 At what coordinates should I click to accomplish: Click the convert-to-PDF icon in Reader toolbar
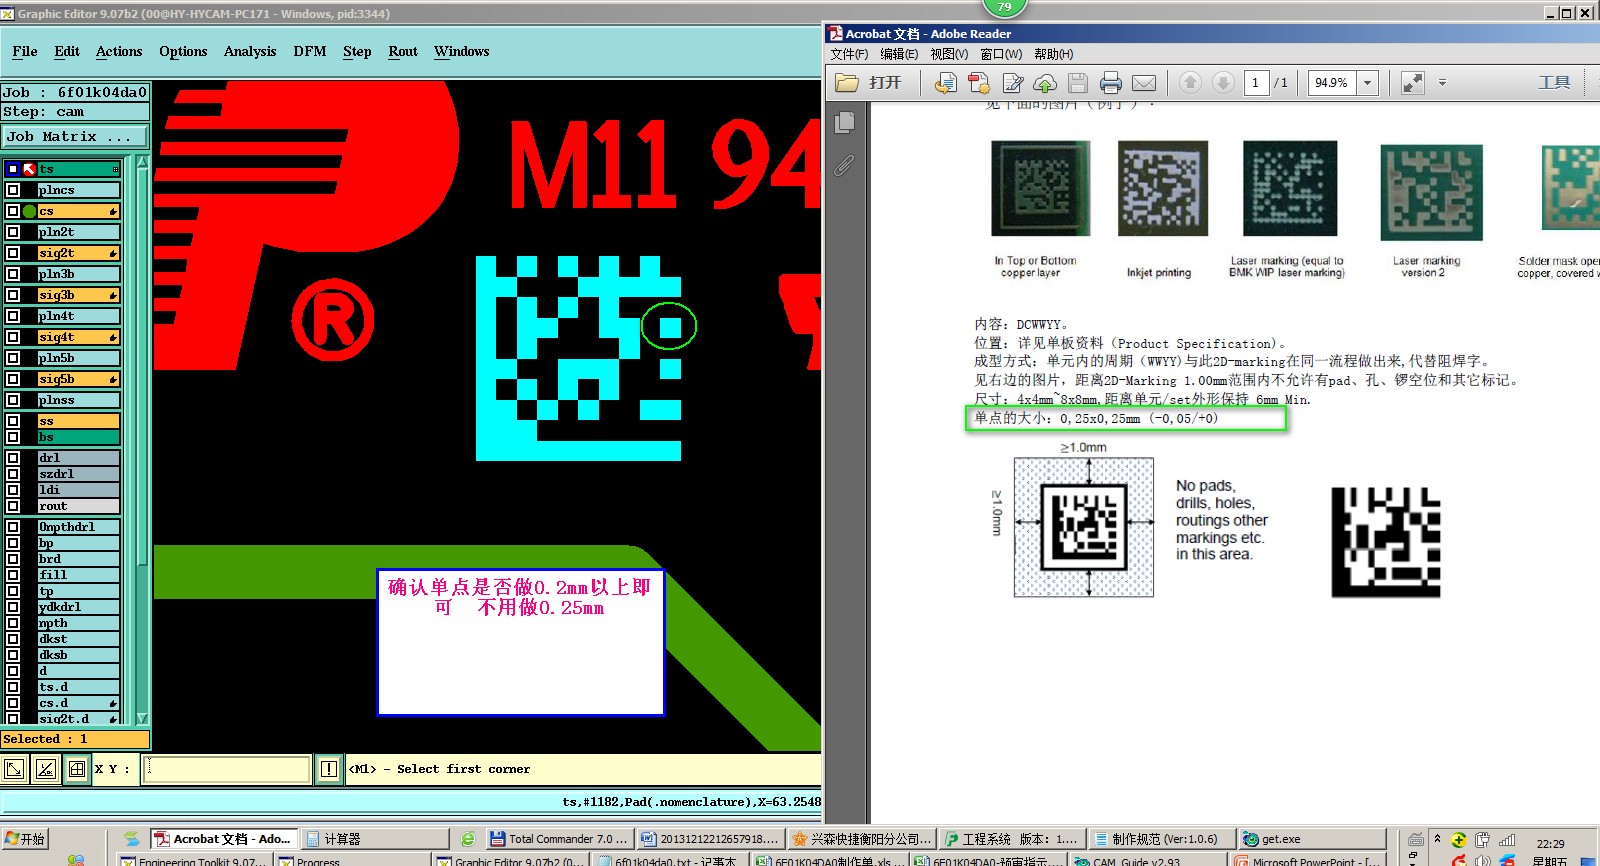coord(945,83)
